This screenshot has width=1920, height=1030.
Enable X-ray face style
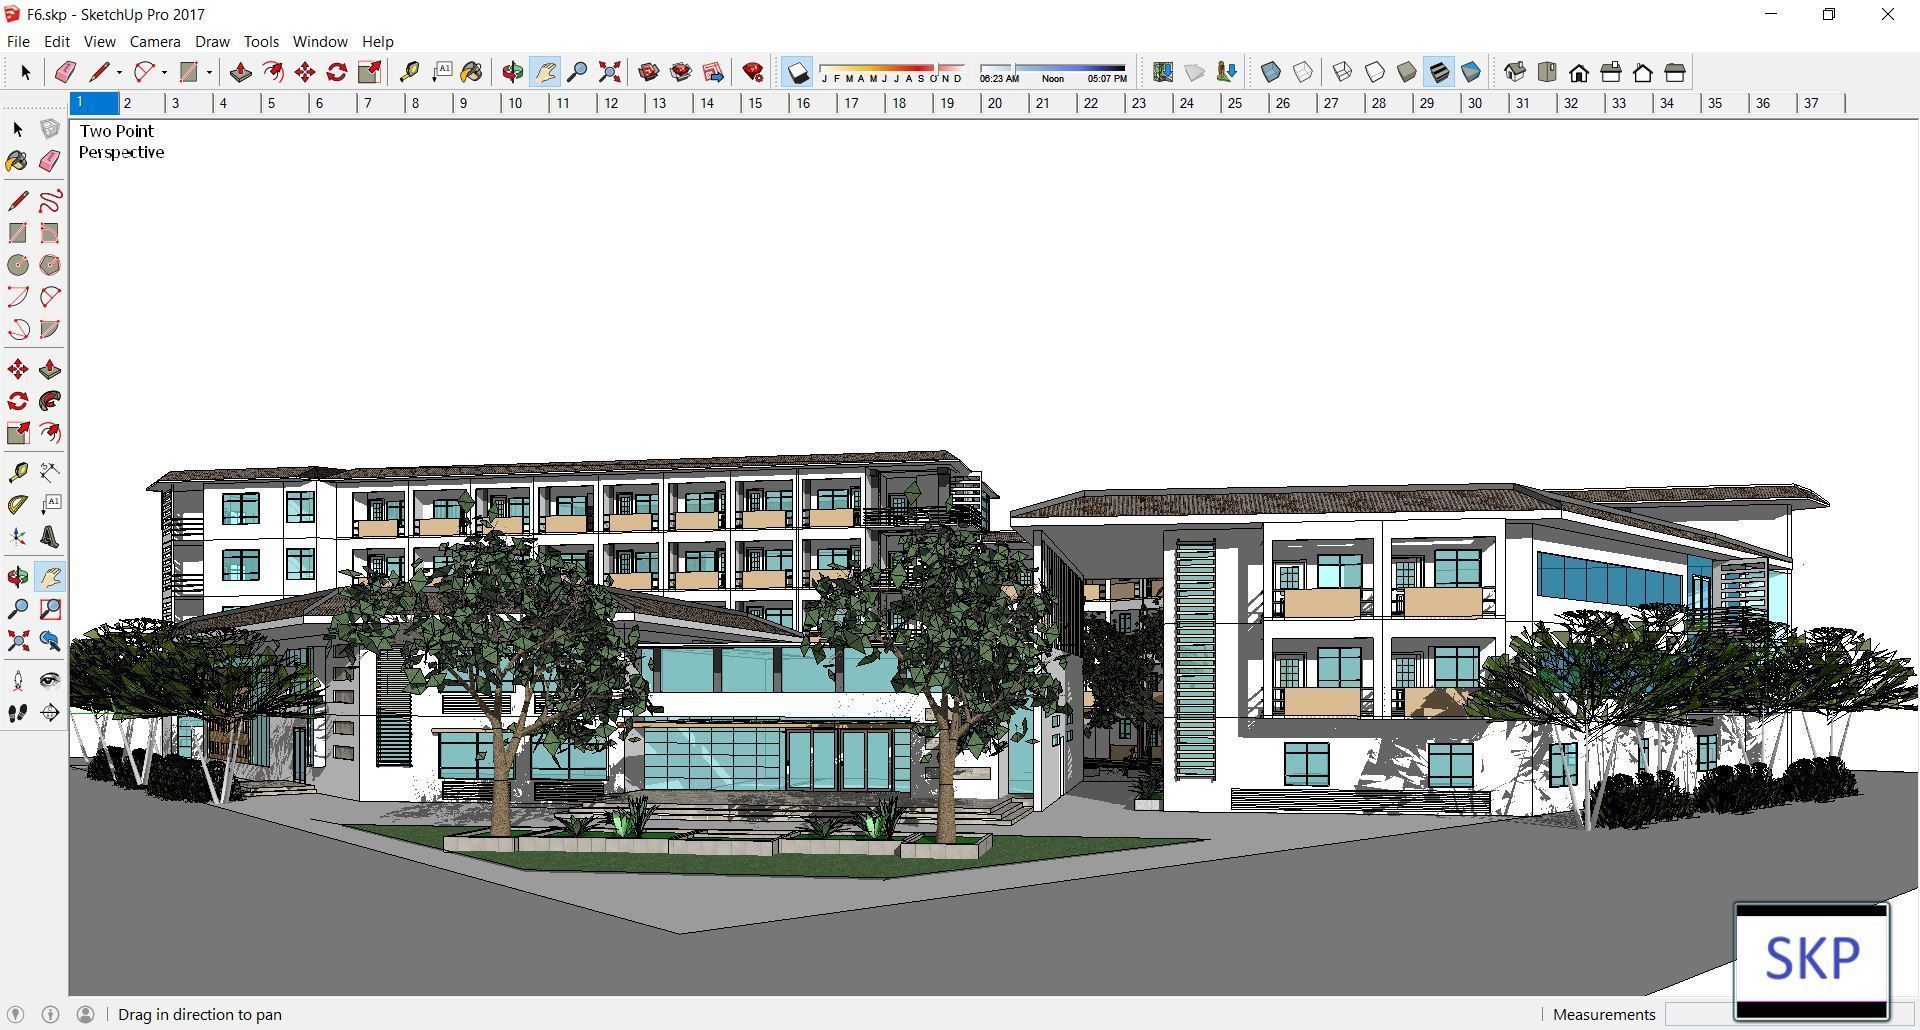click(1271, 71)
